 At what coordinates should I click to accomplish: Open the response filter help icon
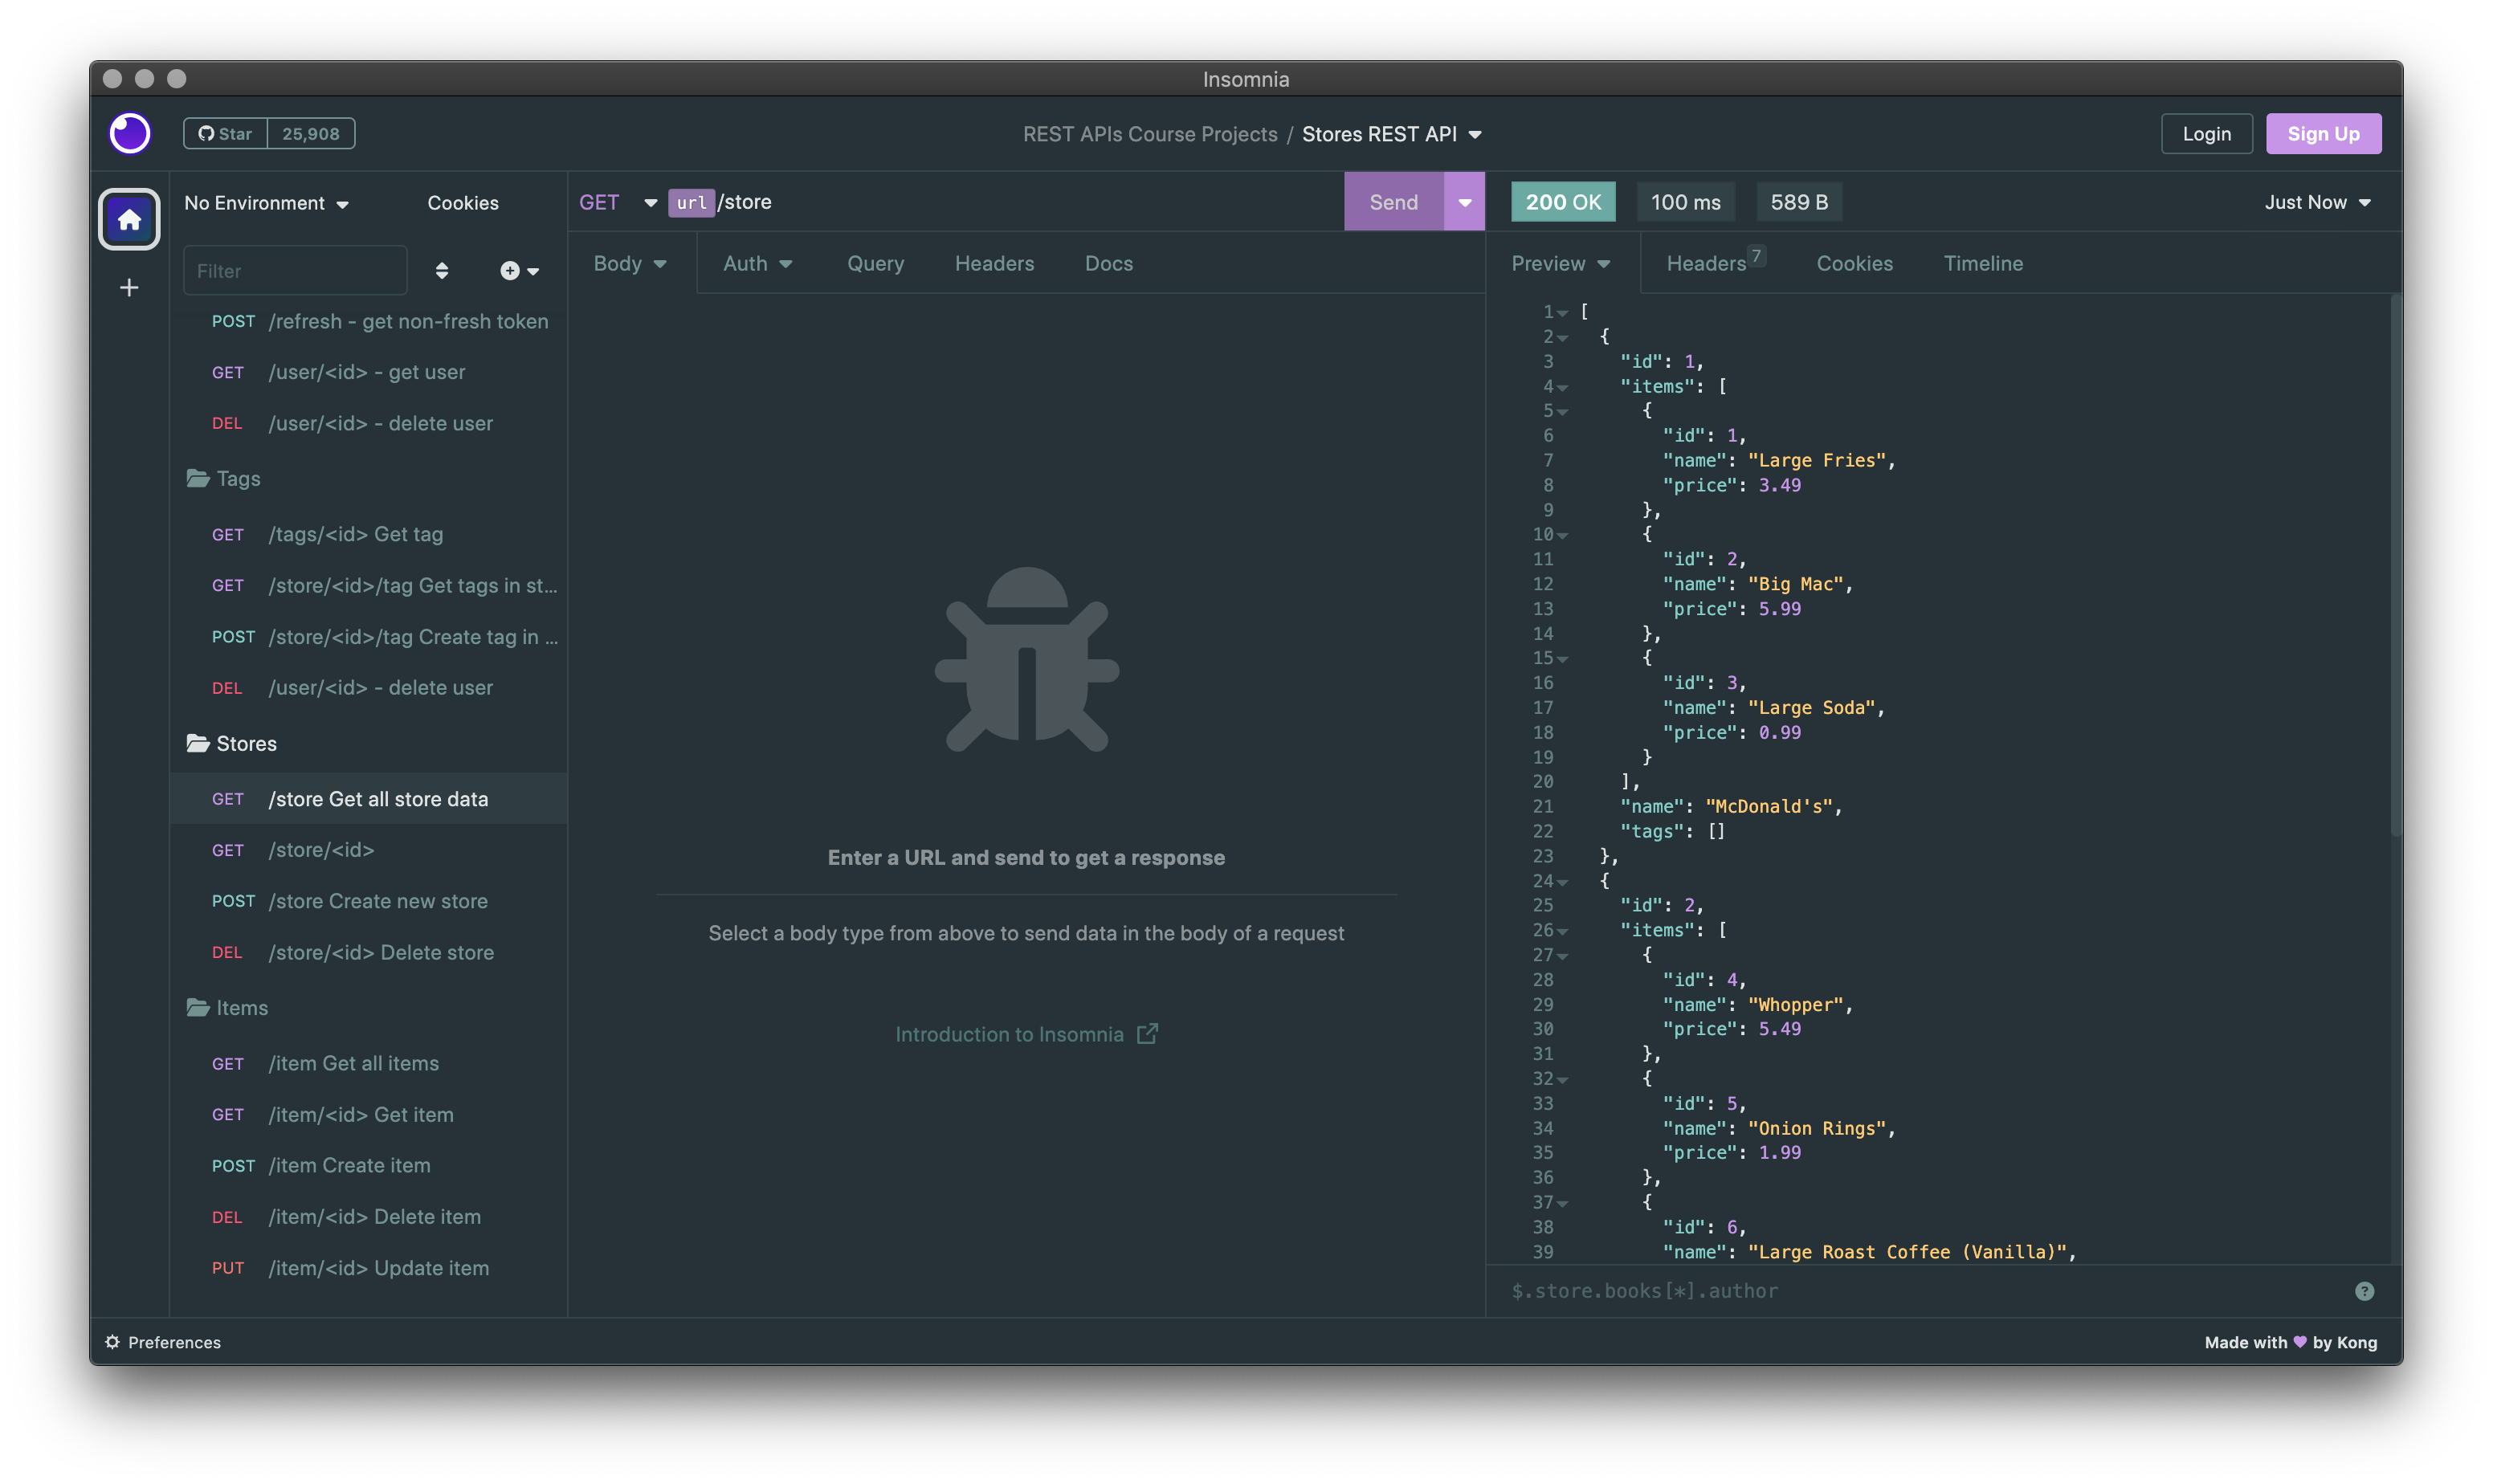point(2364,1291)
